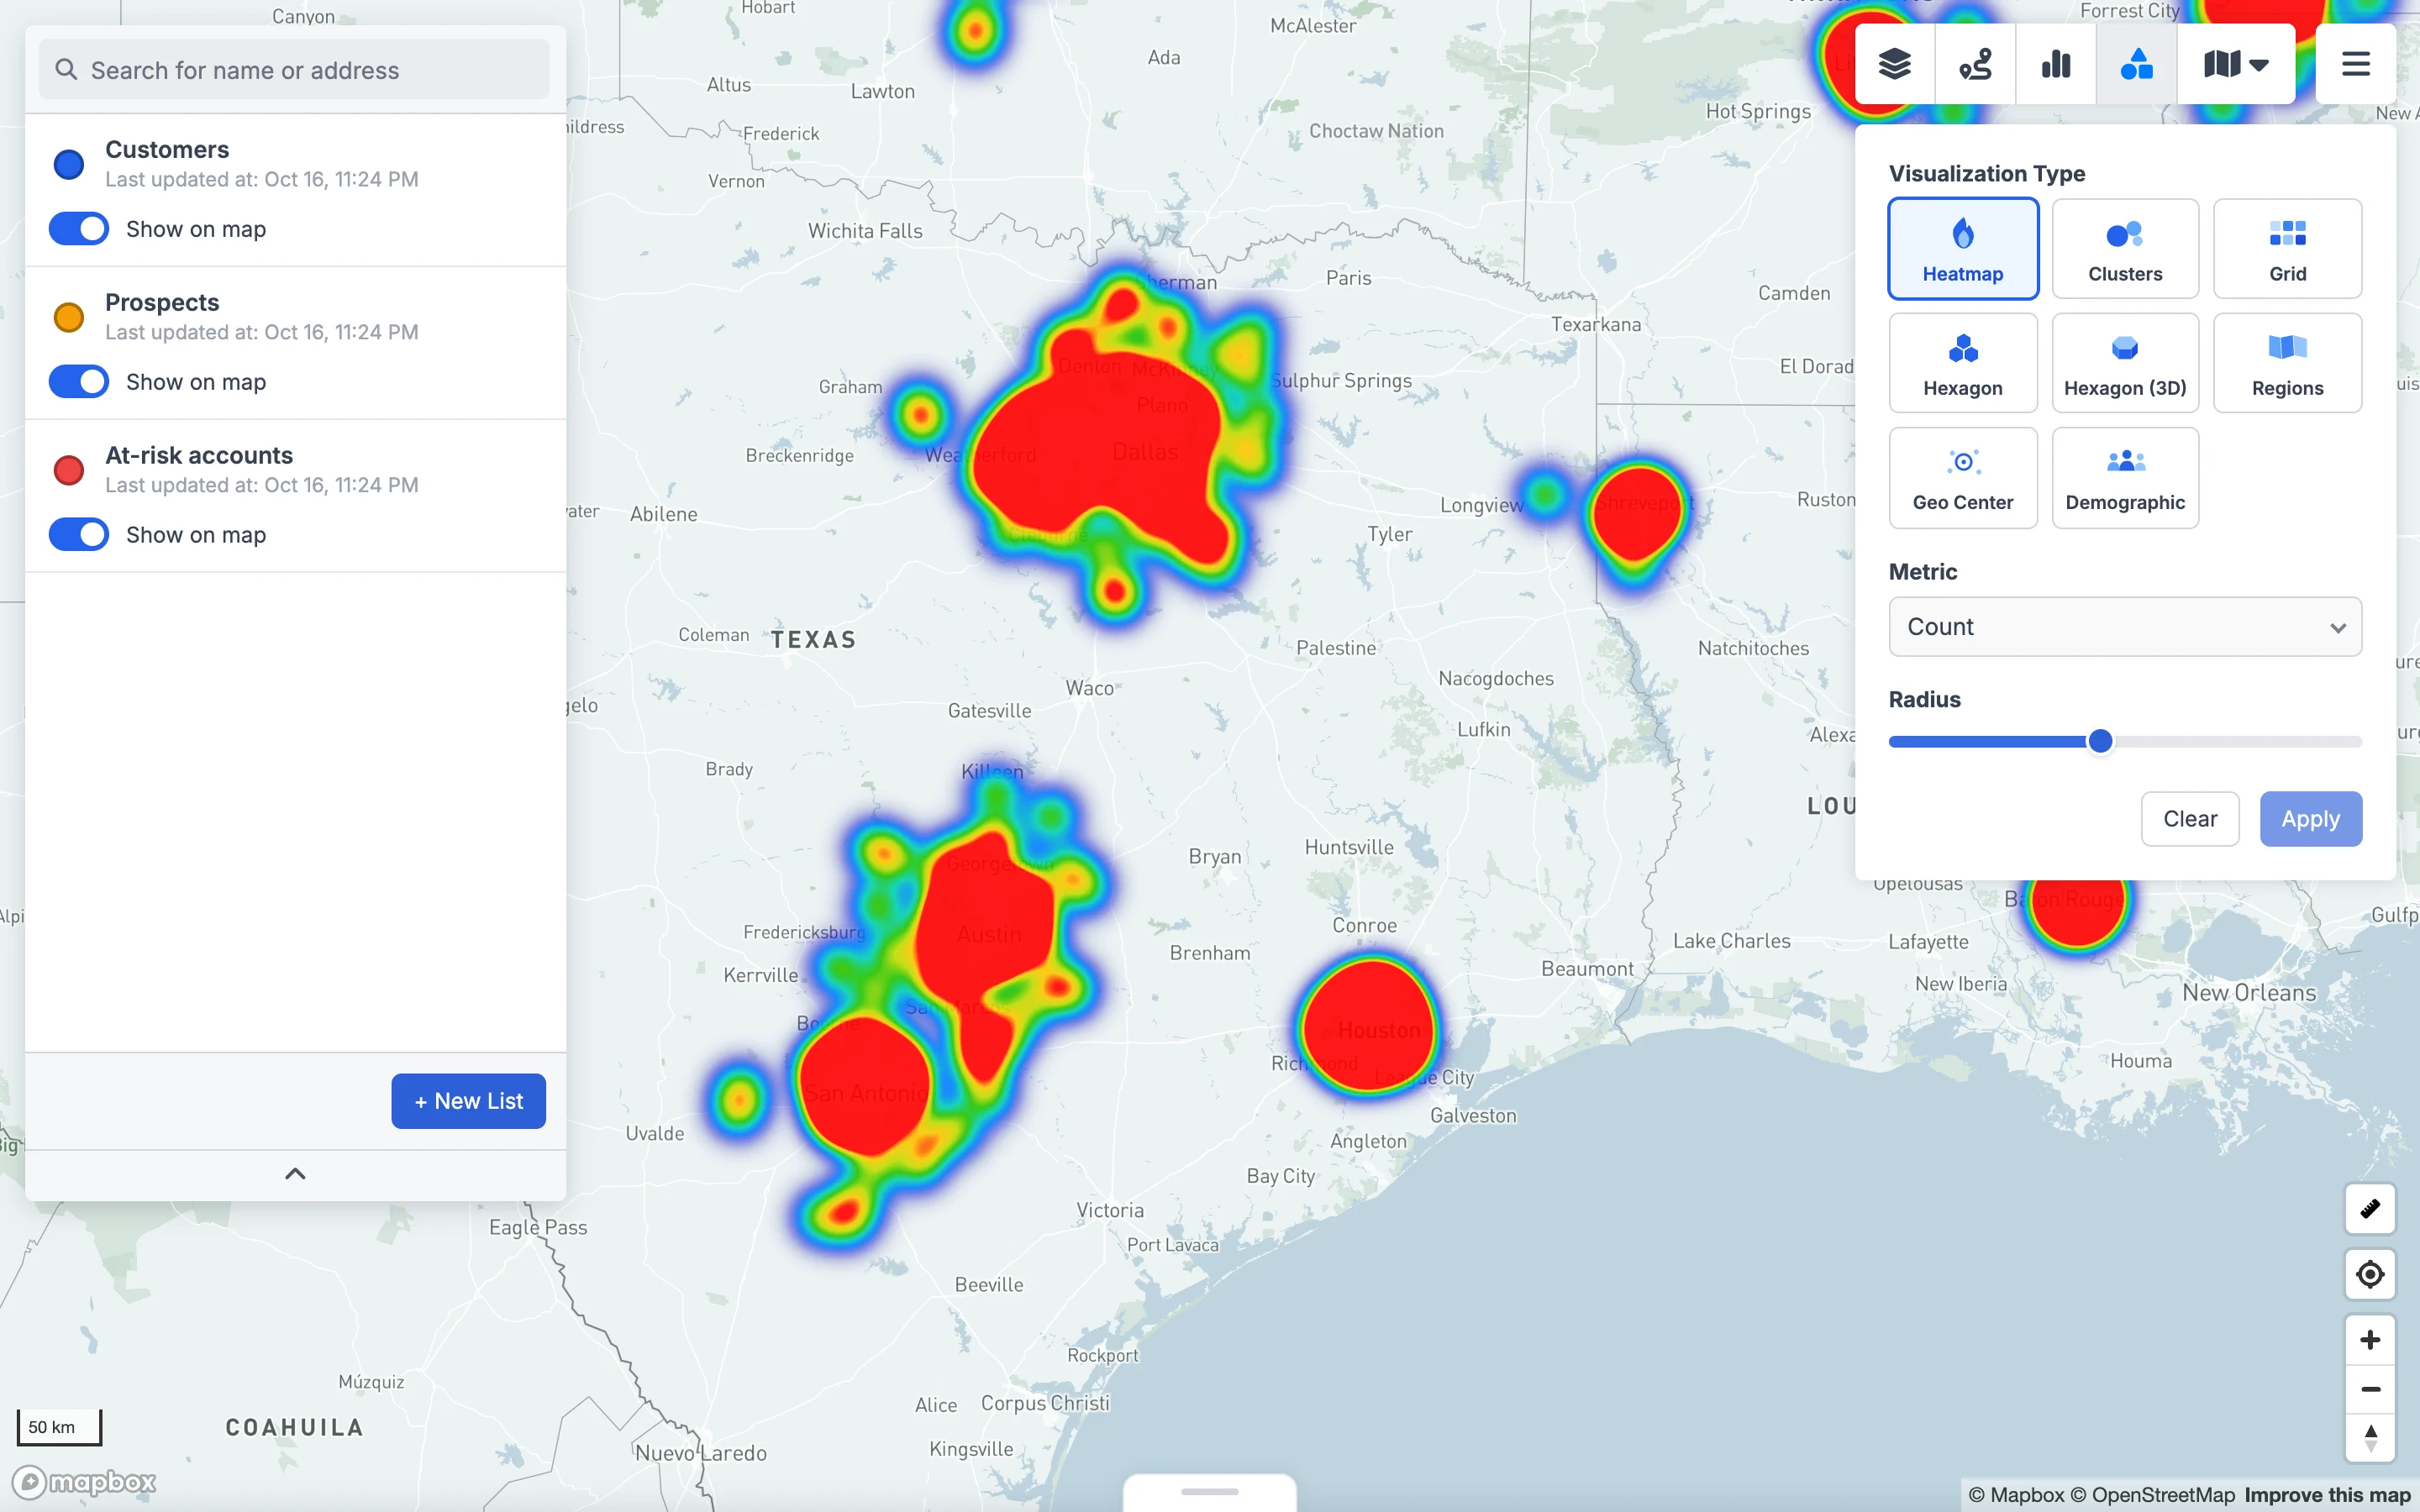The height and width of the screenshot is (1512, 2420).
Task: Toggle the visualization shapes tool
Action: click(2136, 65)
